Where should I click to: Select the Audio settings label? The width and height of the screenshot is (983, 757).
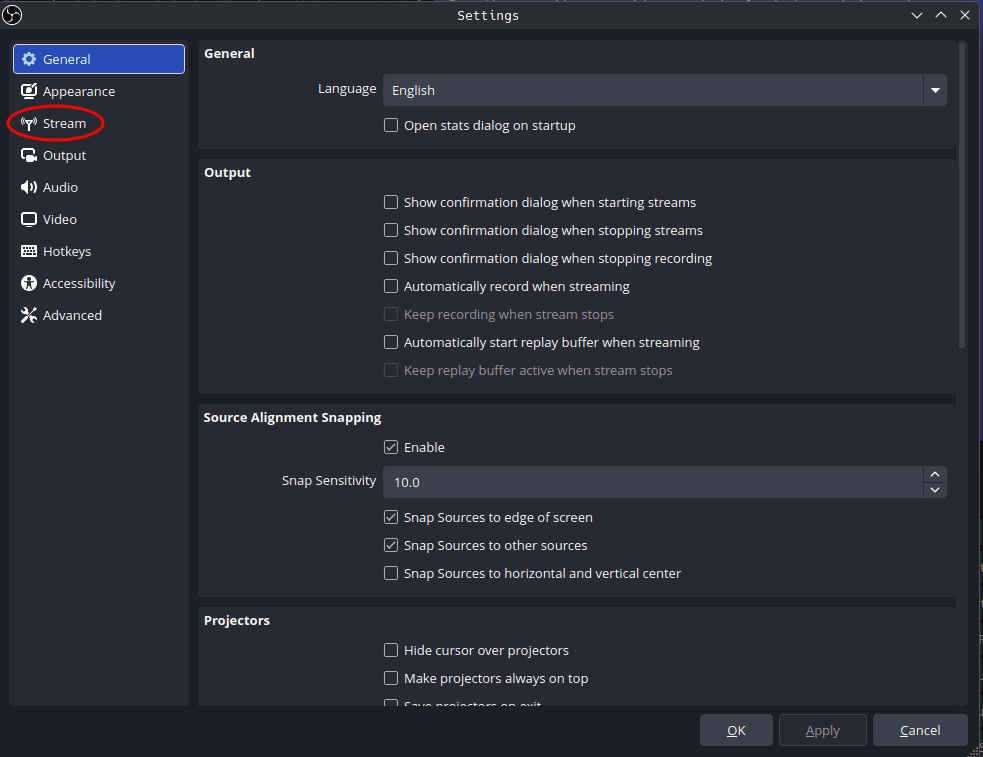tap(60, 187)
